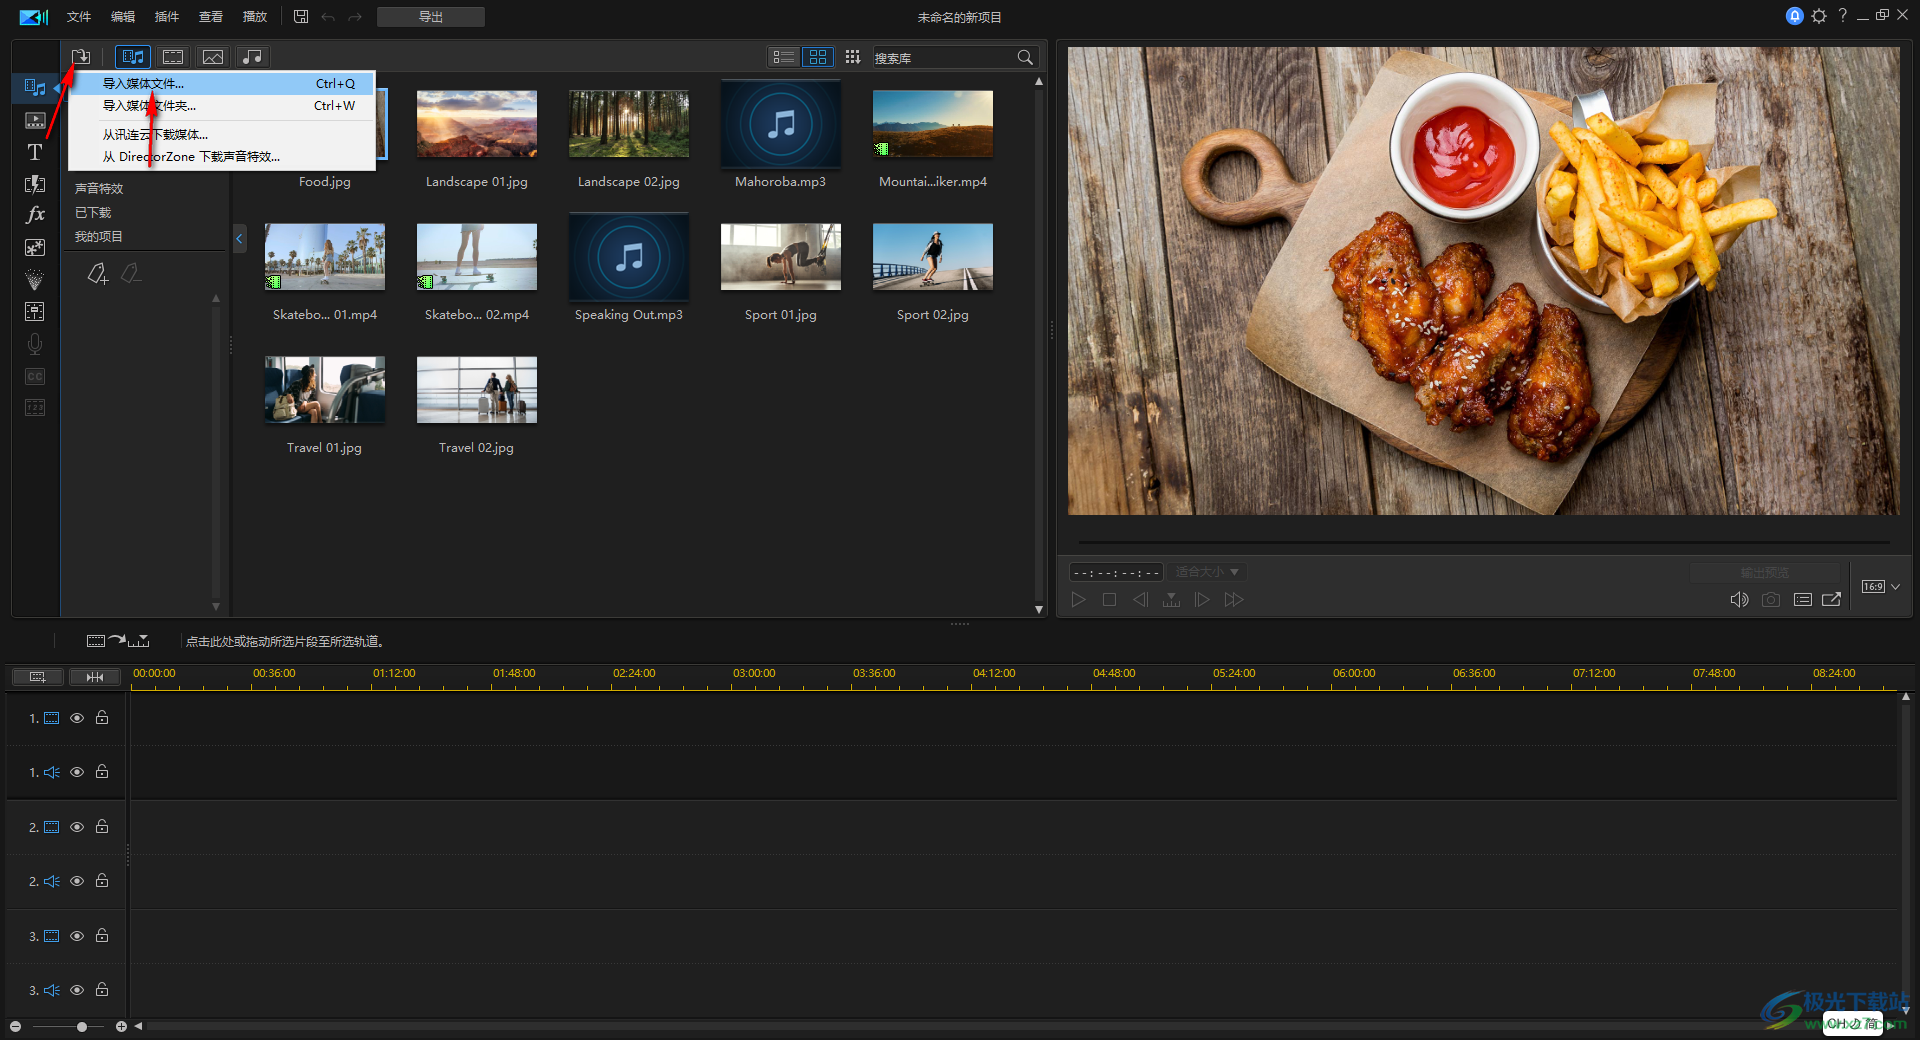Toggle show videos only filter
The width and height of the screenshot is (1920, 1040).
(x=173, y=57)
